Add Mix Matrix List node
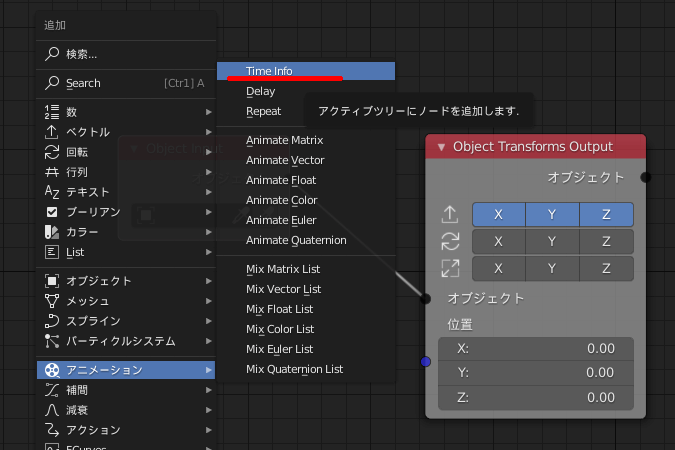 306,269
